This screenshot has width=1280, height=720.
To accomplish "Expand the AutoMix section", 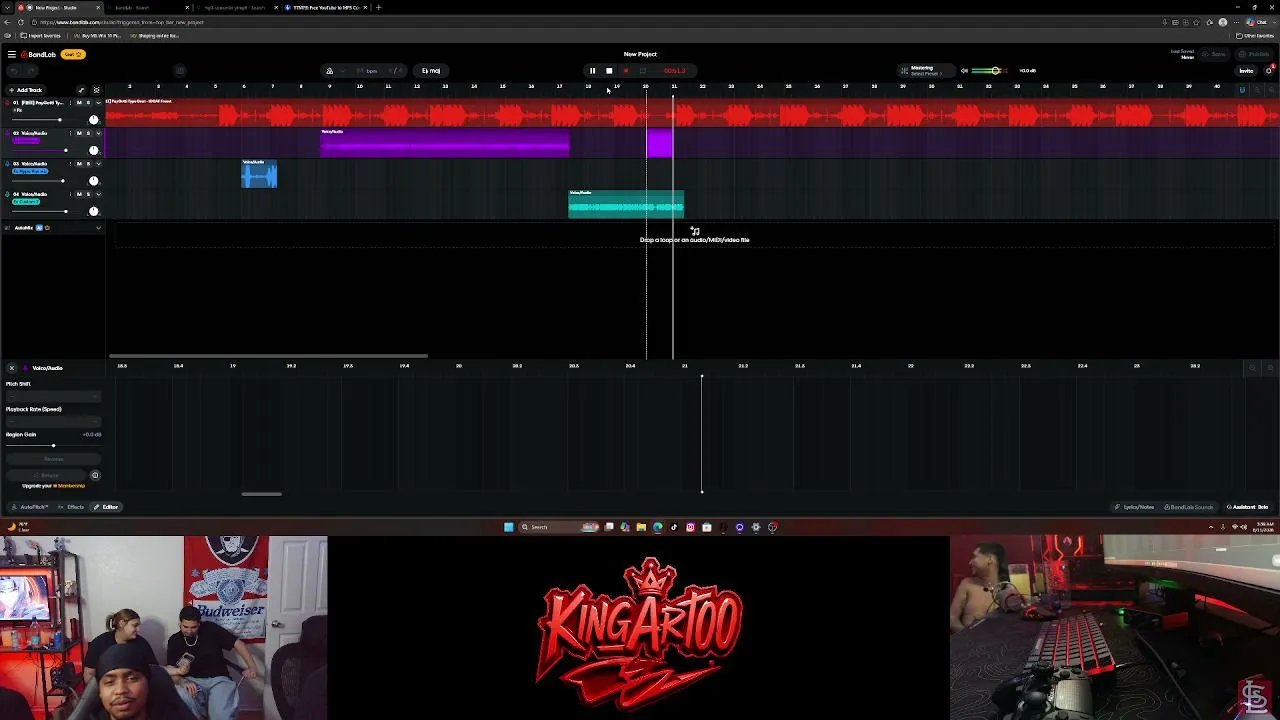I will tap(98, 228).
